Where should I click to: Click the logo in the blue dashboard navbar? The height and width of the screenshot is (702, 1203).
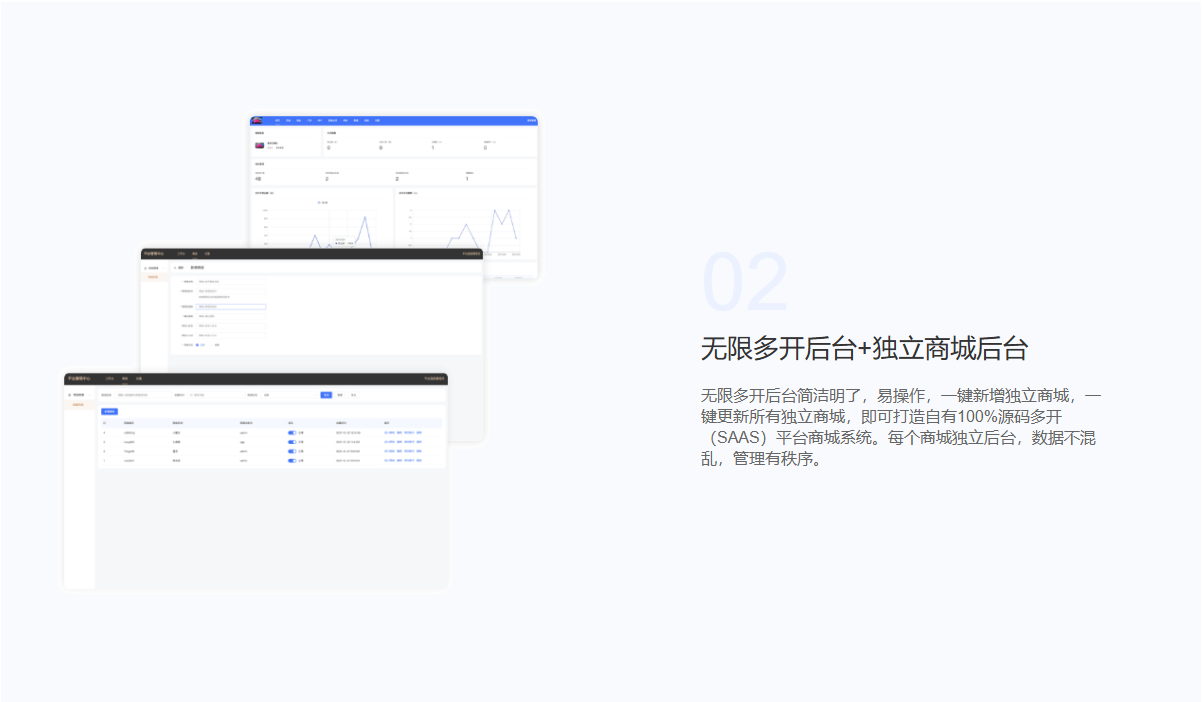(x=257, y=121)
